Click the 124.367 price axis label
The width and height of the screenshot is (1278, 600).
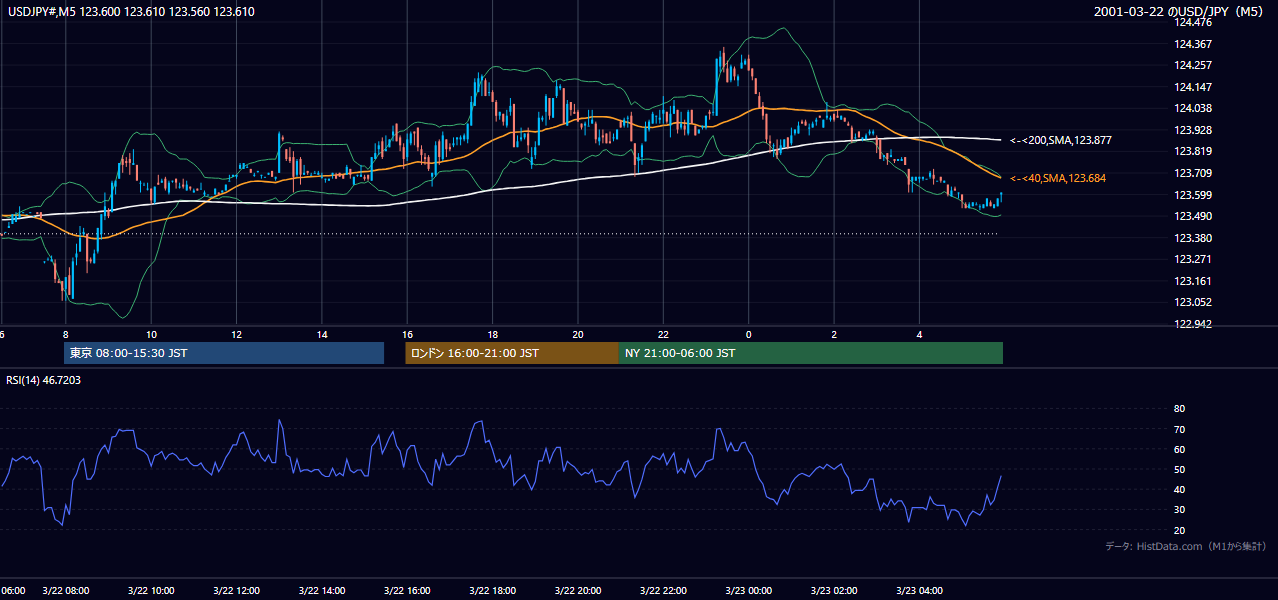1192,44
